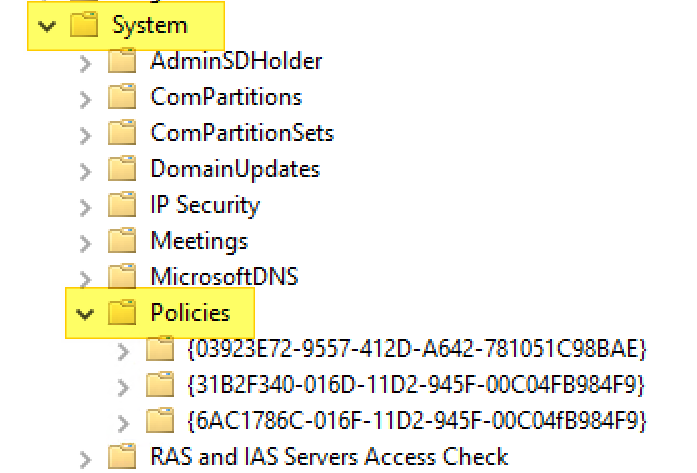Collapse the Policies folder node
The width and height of the screenshot is (697, 473).
click(85, 314)
